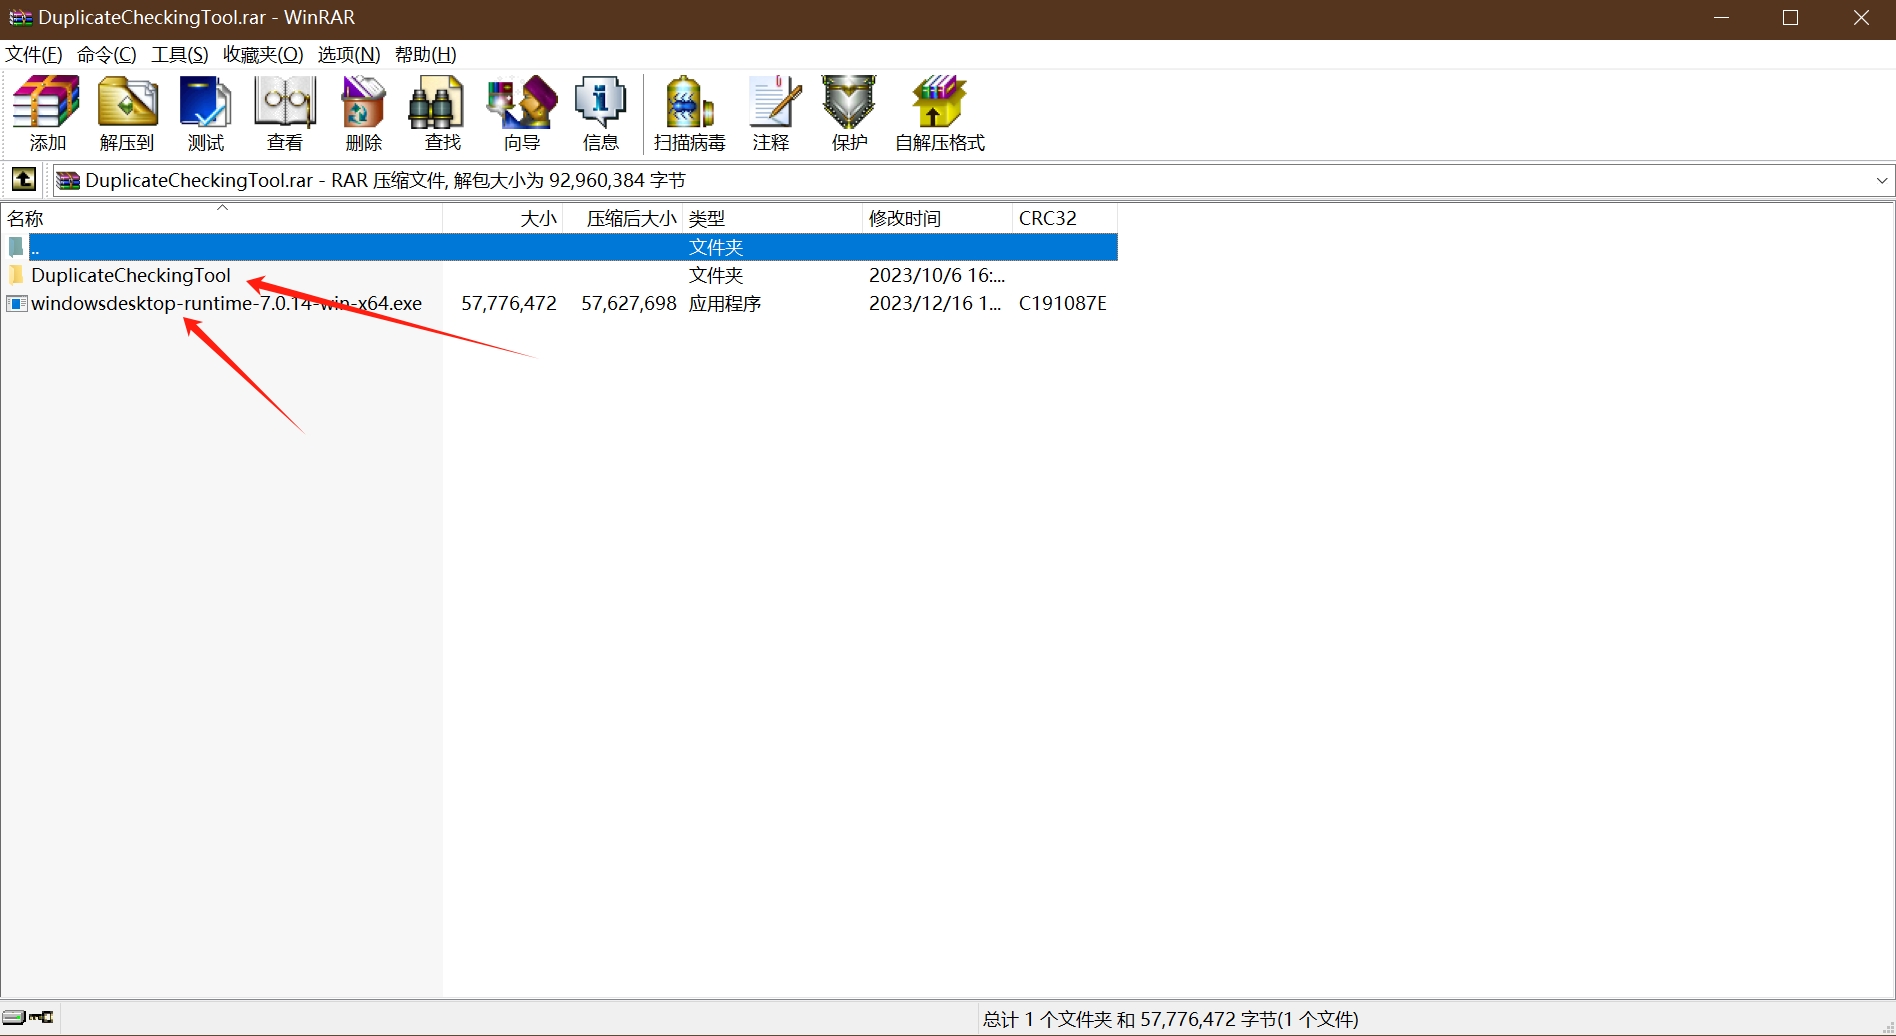Click the 查看 (View) toolbar icon
This screenshot has width=1896, height=1036.
(x=285, y=103)
